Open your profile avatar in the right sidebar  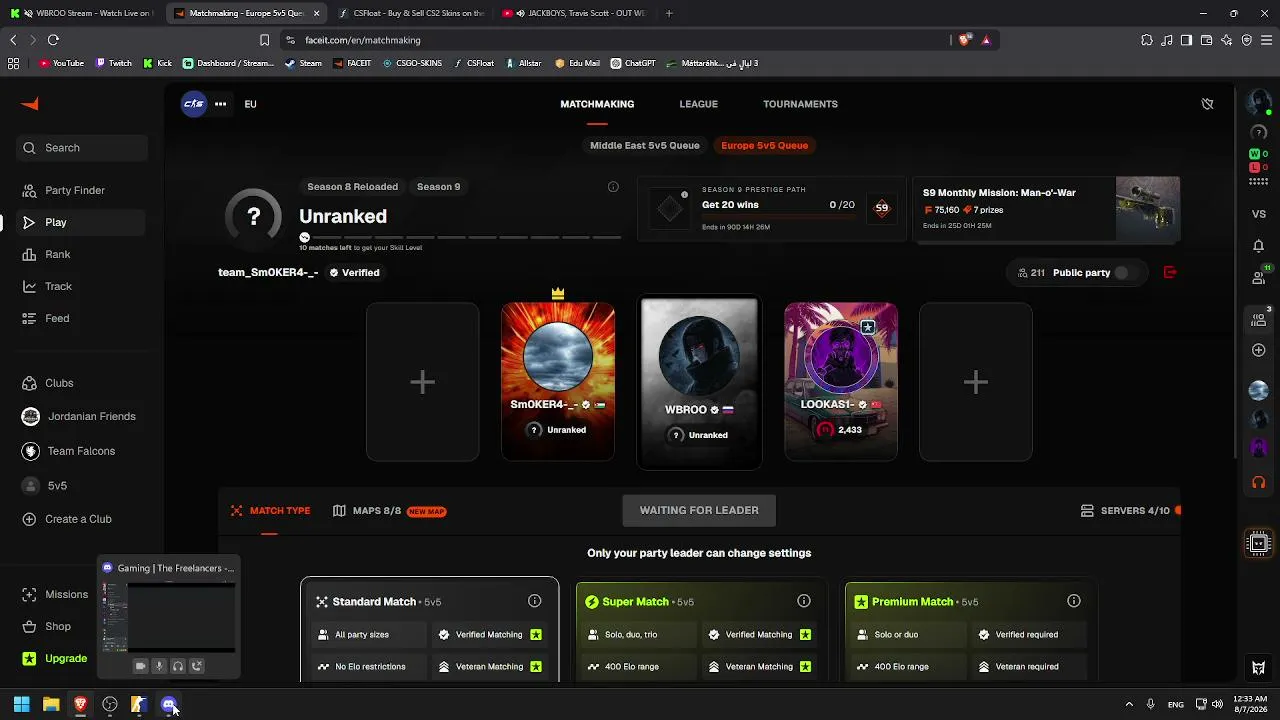1259,103
